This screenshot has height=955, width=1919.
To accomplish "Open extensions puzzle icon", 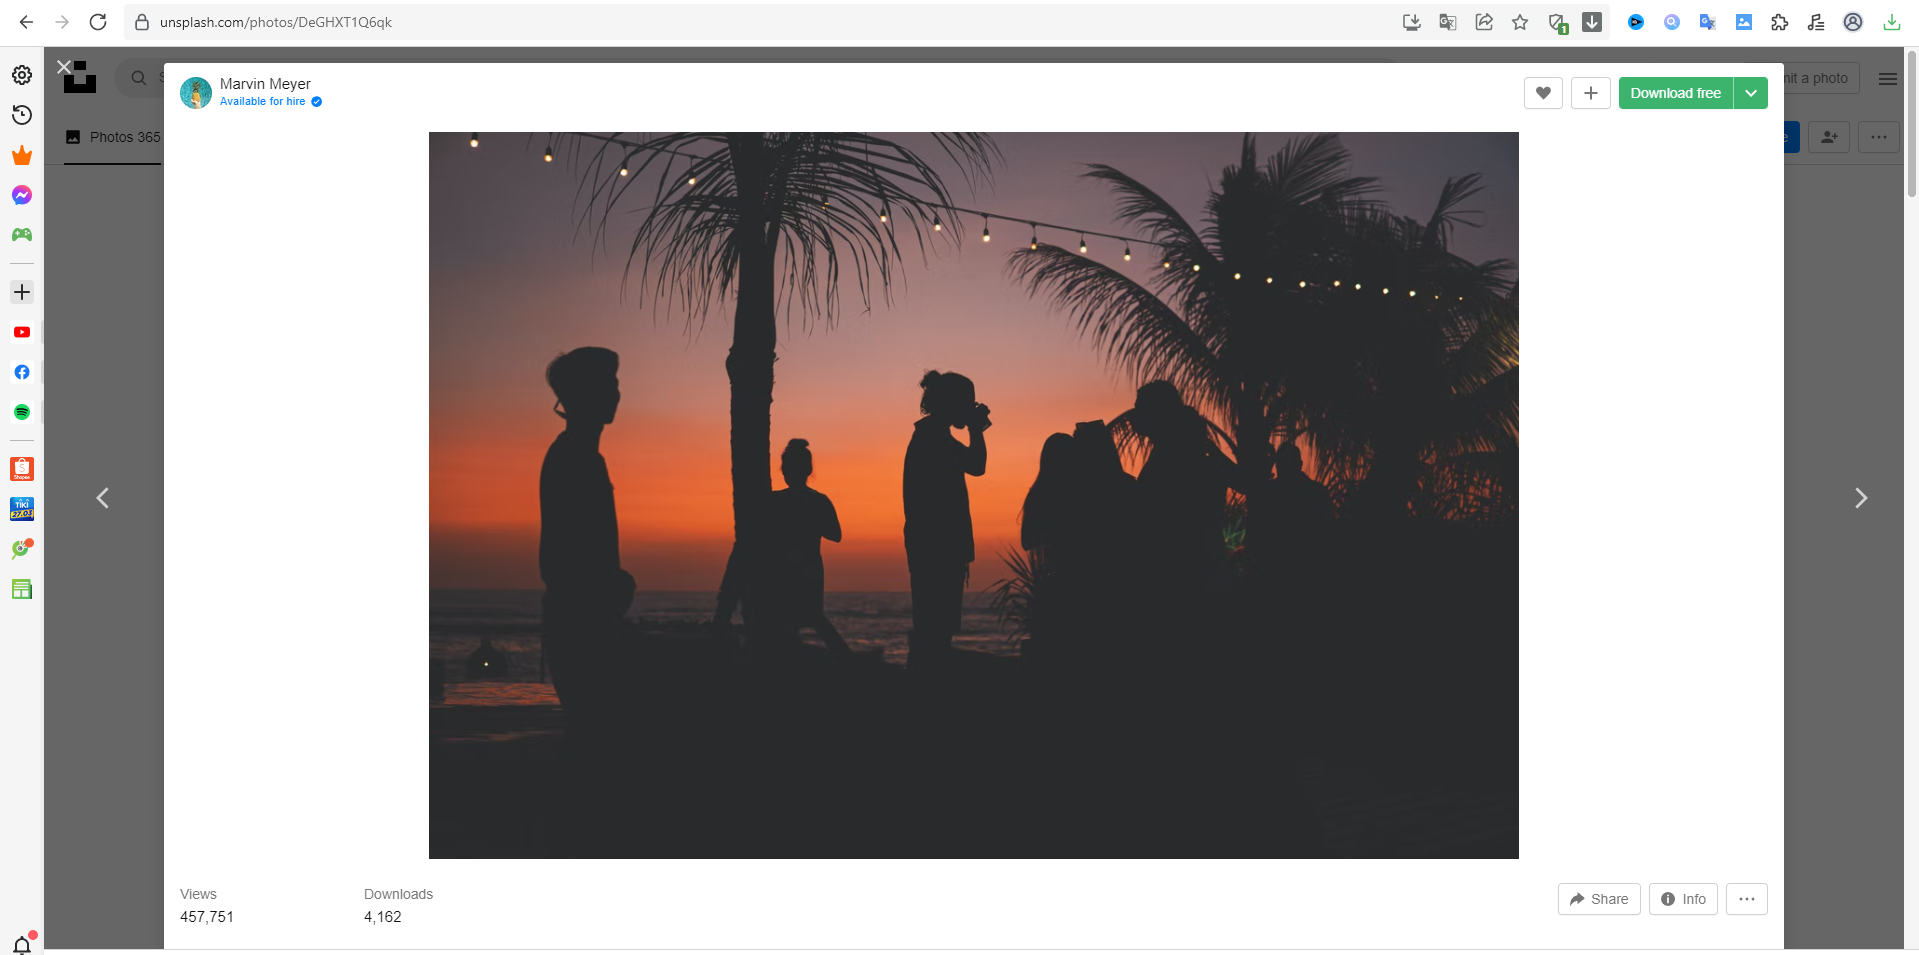I will tap(1780, 22).
